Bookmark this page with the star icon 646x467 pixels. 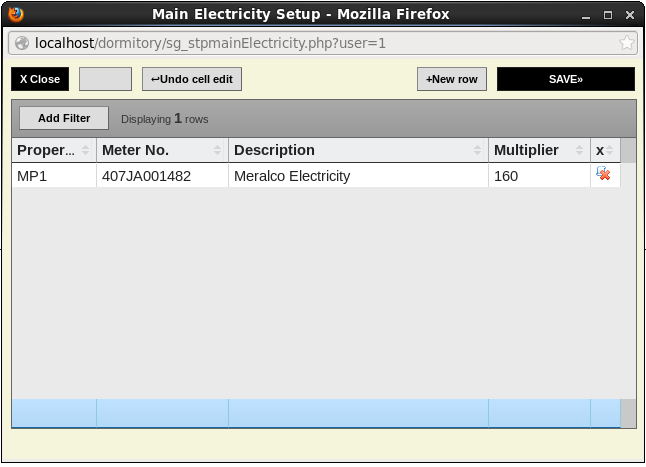[627, 43]
